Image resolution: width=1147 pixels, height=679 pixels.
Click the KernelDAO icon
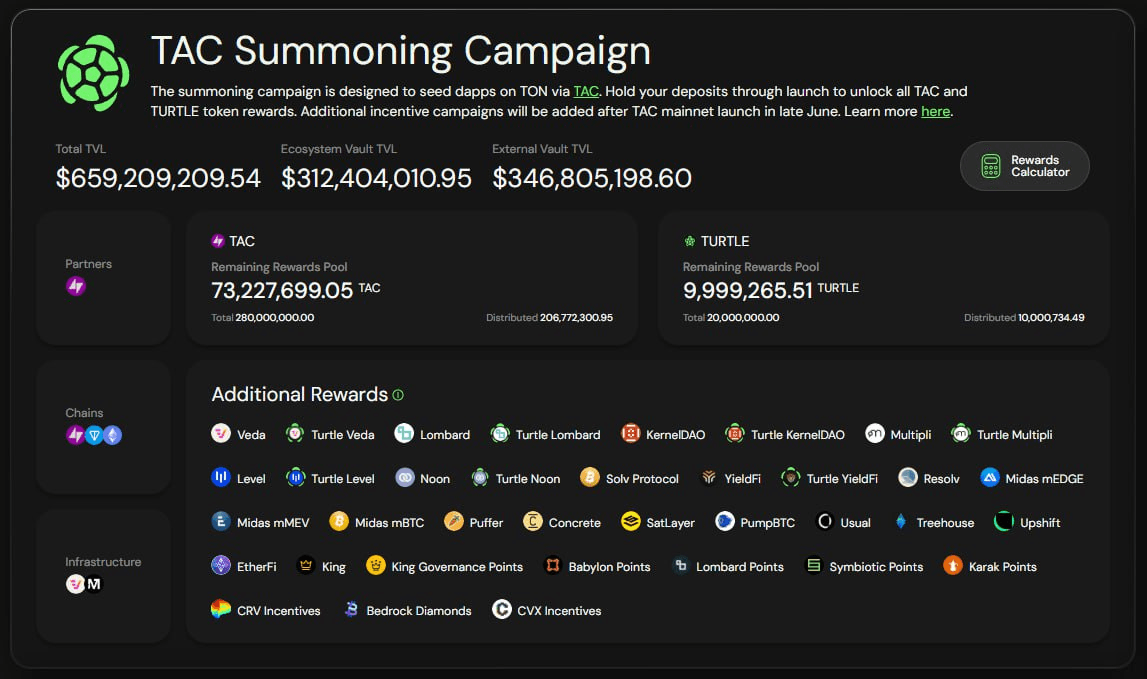tap(631, 434)
